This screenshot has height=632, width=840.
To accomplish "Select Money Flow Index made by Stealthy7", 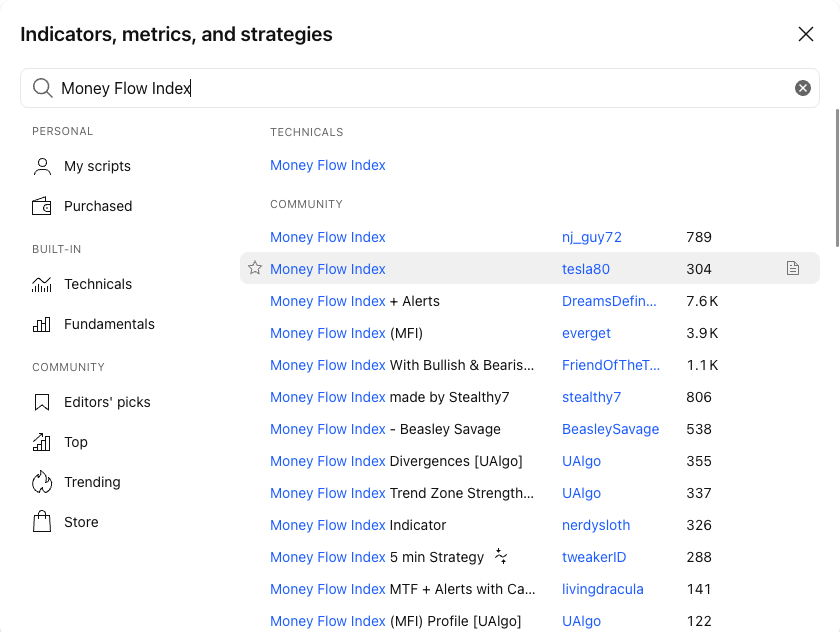I will tap(389, 397).
